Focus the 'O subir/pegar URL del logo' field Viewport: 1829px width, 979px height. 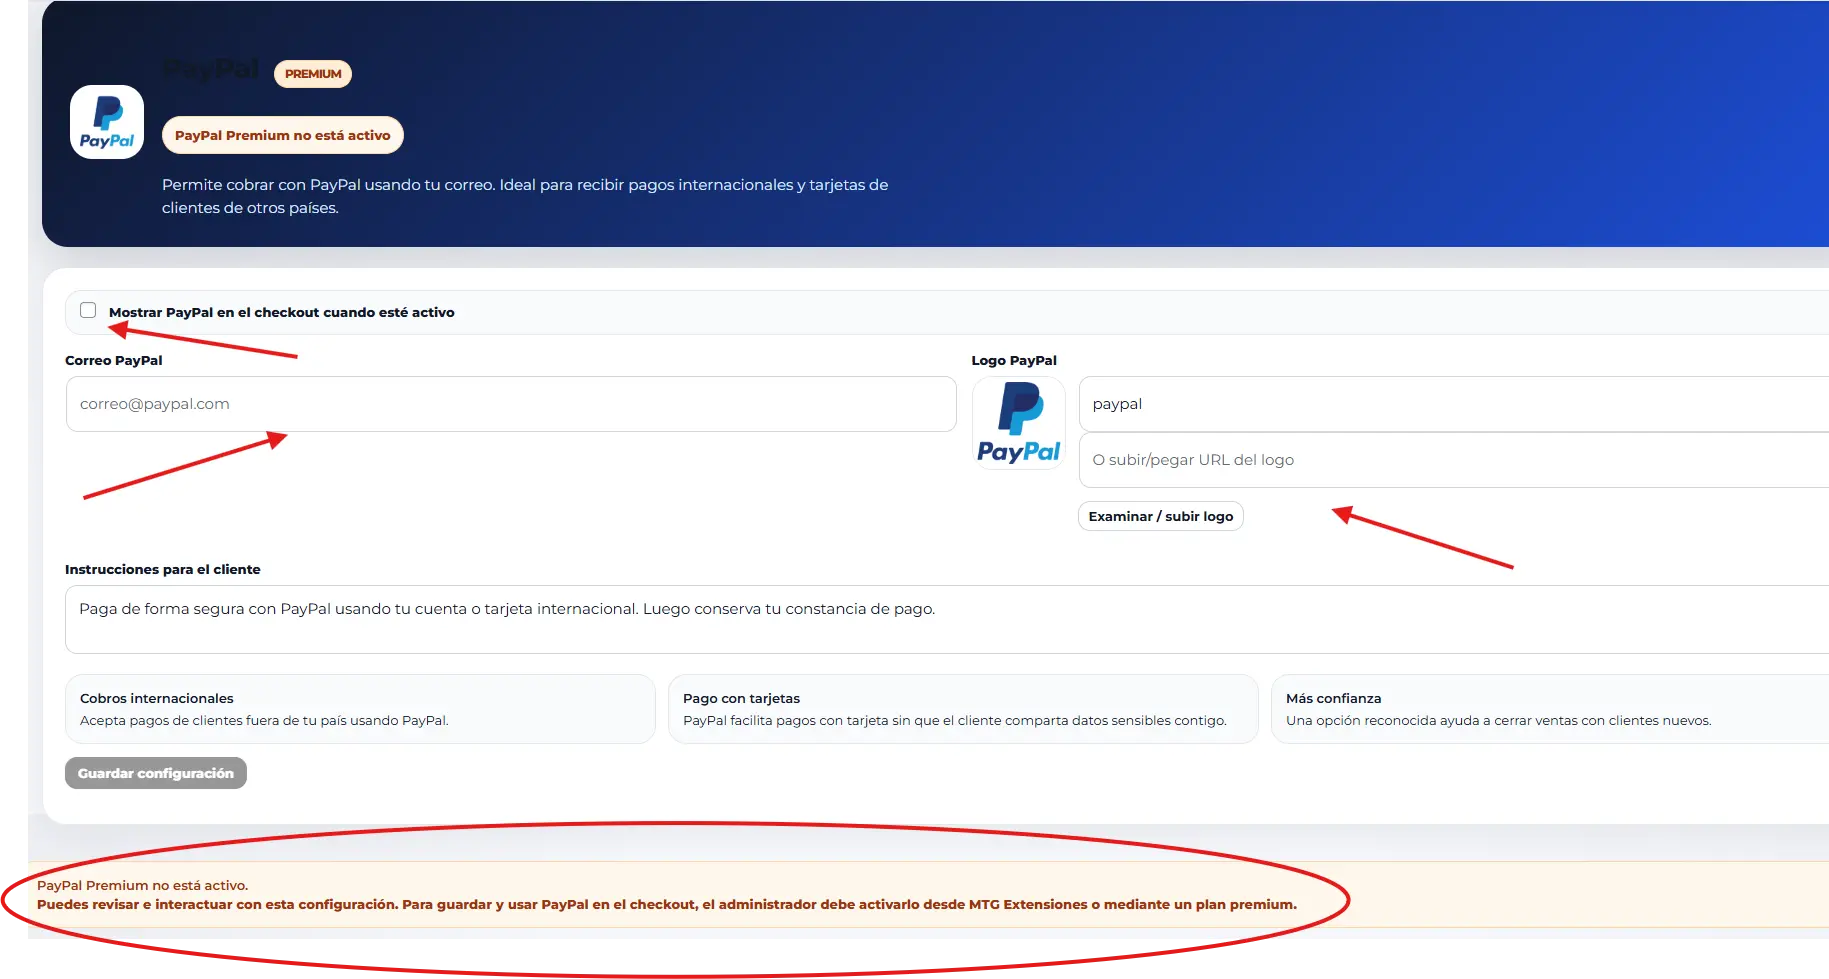[x=1454, y=460]
